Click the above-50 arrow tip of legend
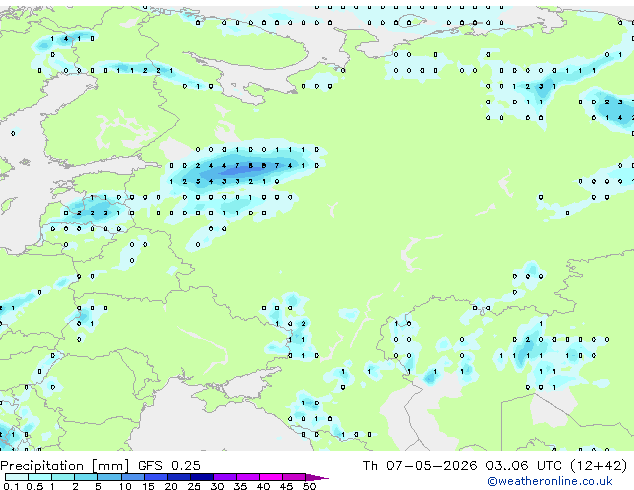Viewport: 634px width, 490px height. 317,478
